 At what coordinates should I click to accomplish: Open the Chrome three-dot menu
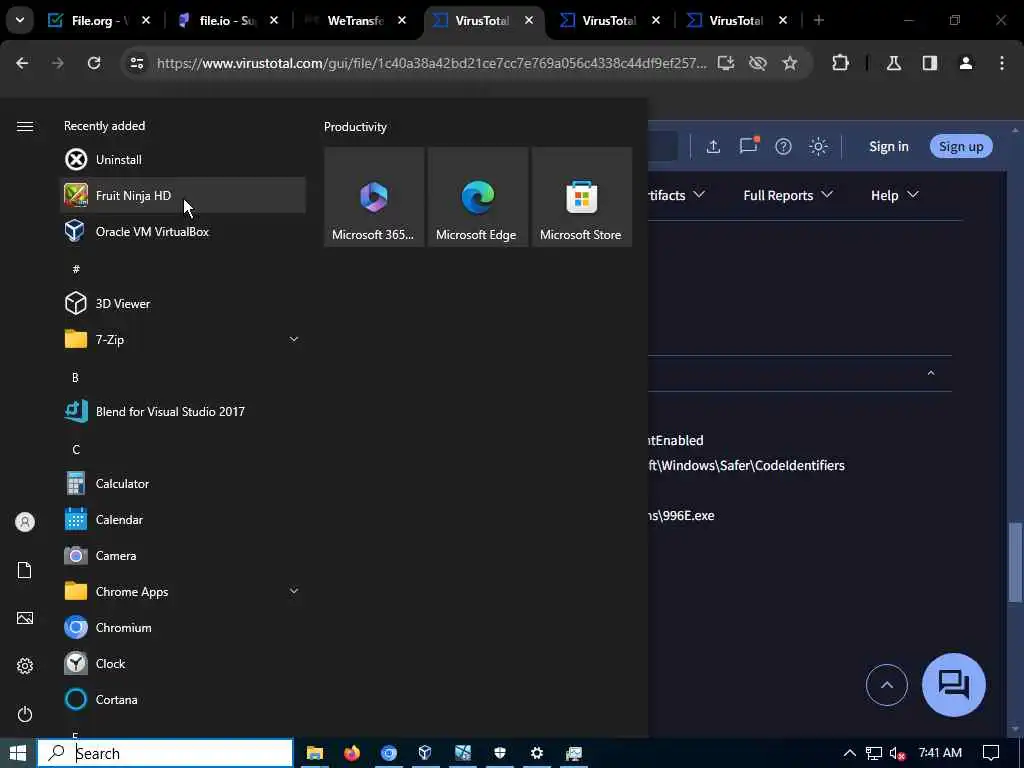pyautogui.click(x=1002, y=63)
